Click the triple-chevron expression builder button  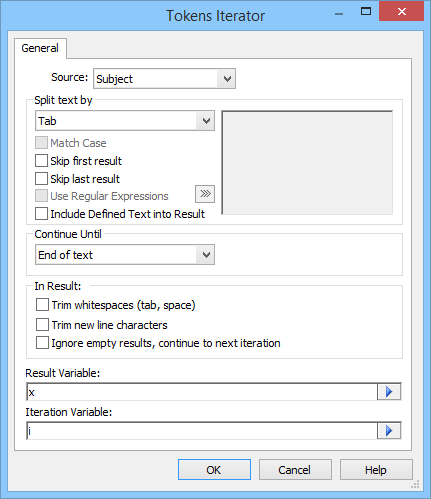tap(205, 194)
